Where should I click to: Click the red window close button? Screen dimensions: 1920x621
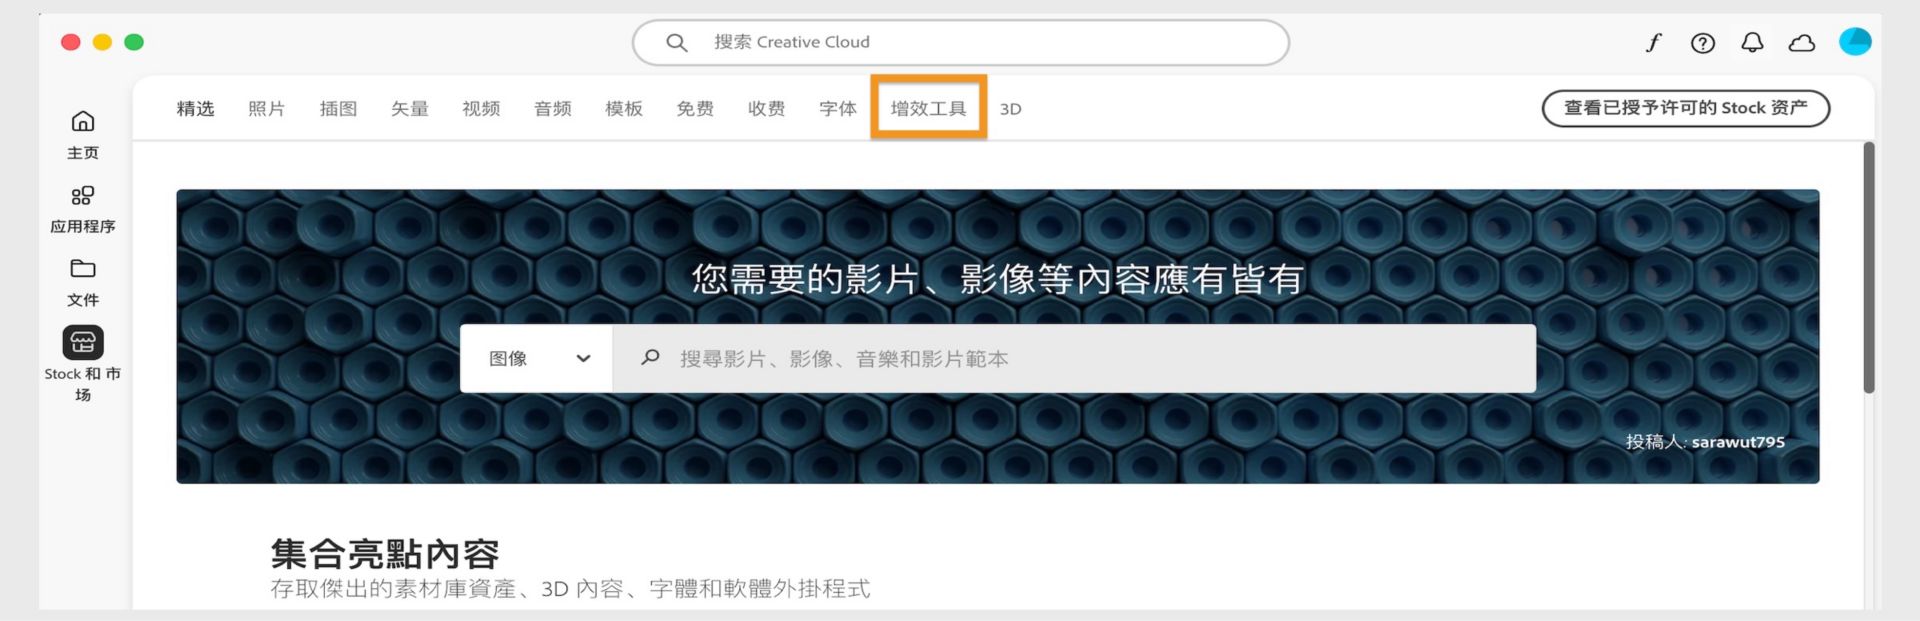coord(71,42)
